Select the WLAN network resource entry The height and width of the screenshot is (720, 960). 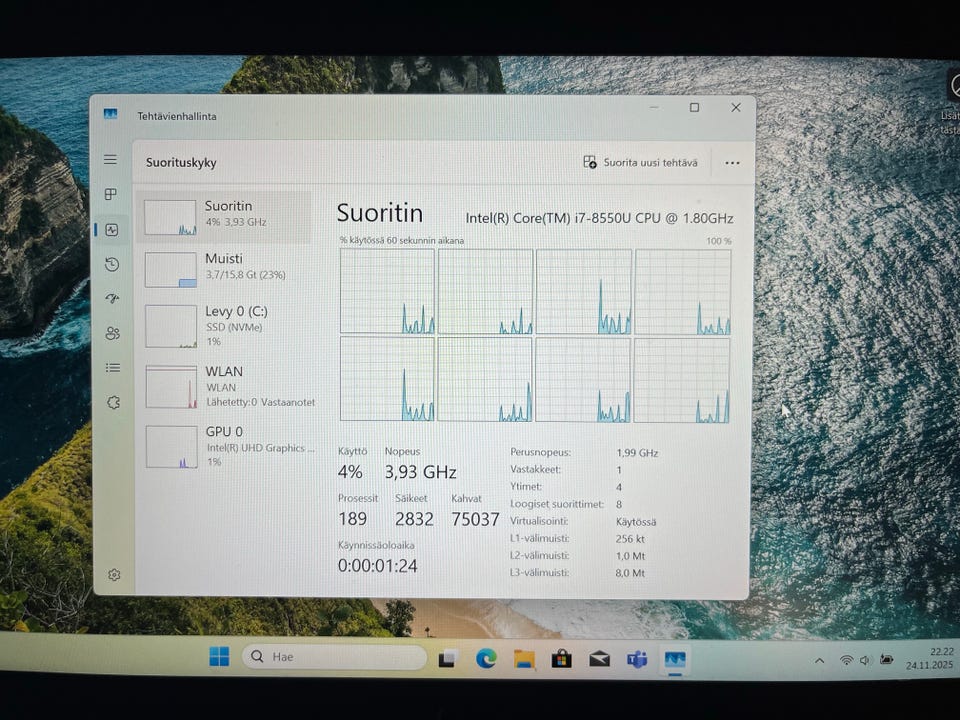(x=225, y=386)
